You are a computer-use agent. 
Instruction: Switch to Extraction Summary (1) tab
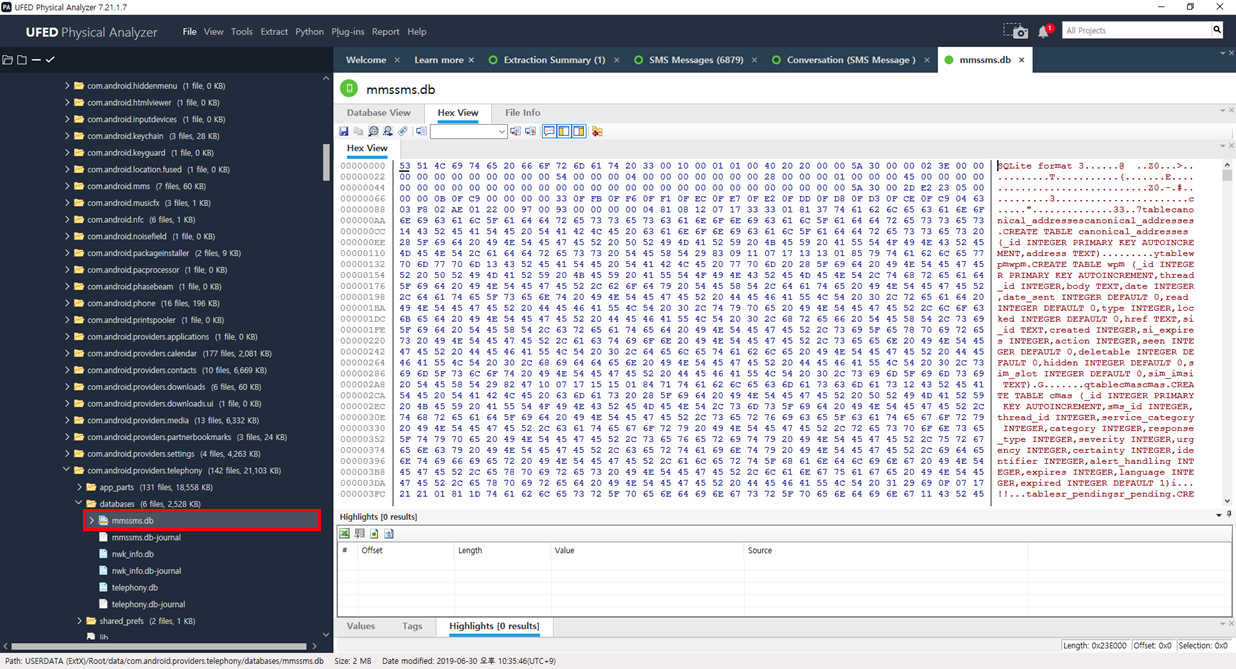pyautogui.click(x=554, y=60)
